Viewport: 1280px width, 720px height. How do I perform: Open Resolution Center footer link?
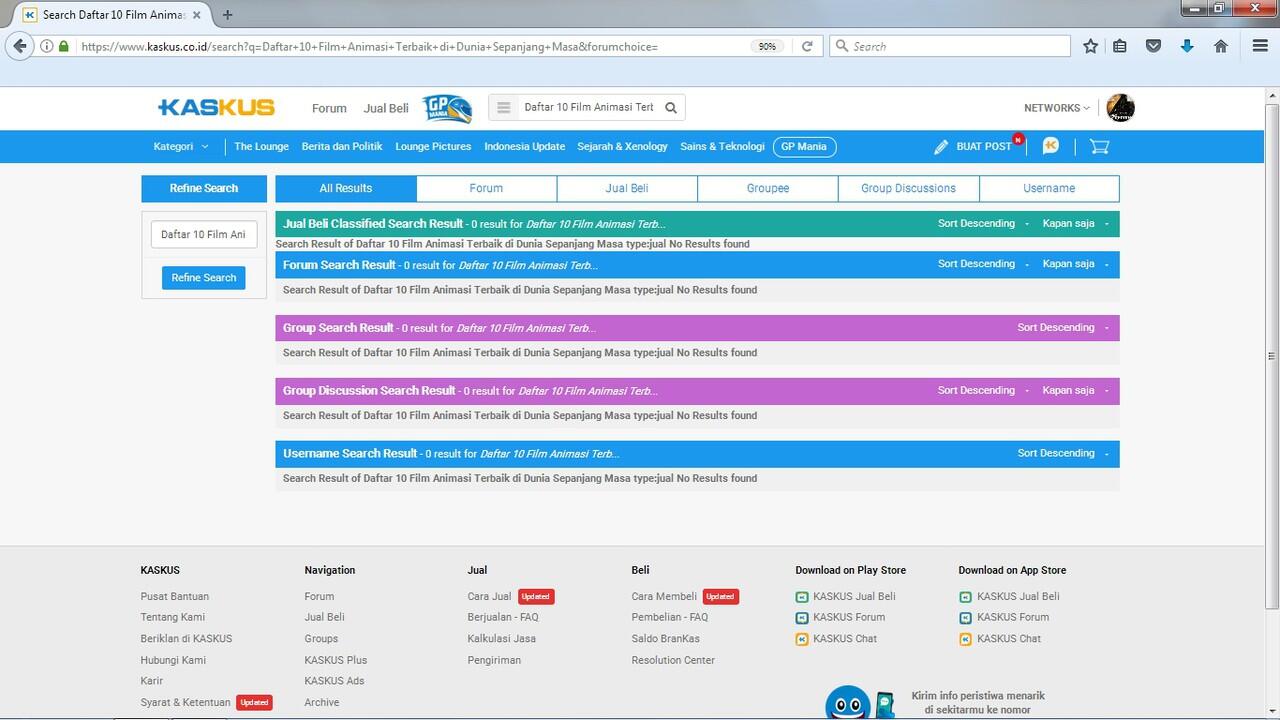(673, 660)
